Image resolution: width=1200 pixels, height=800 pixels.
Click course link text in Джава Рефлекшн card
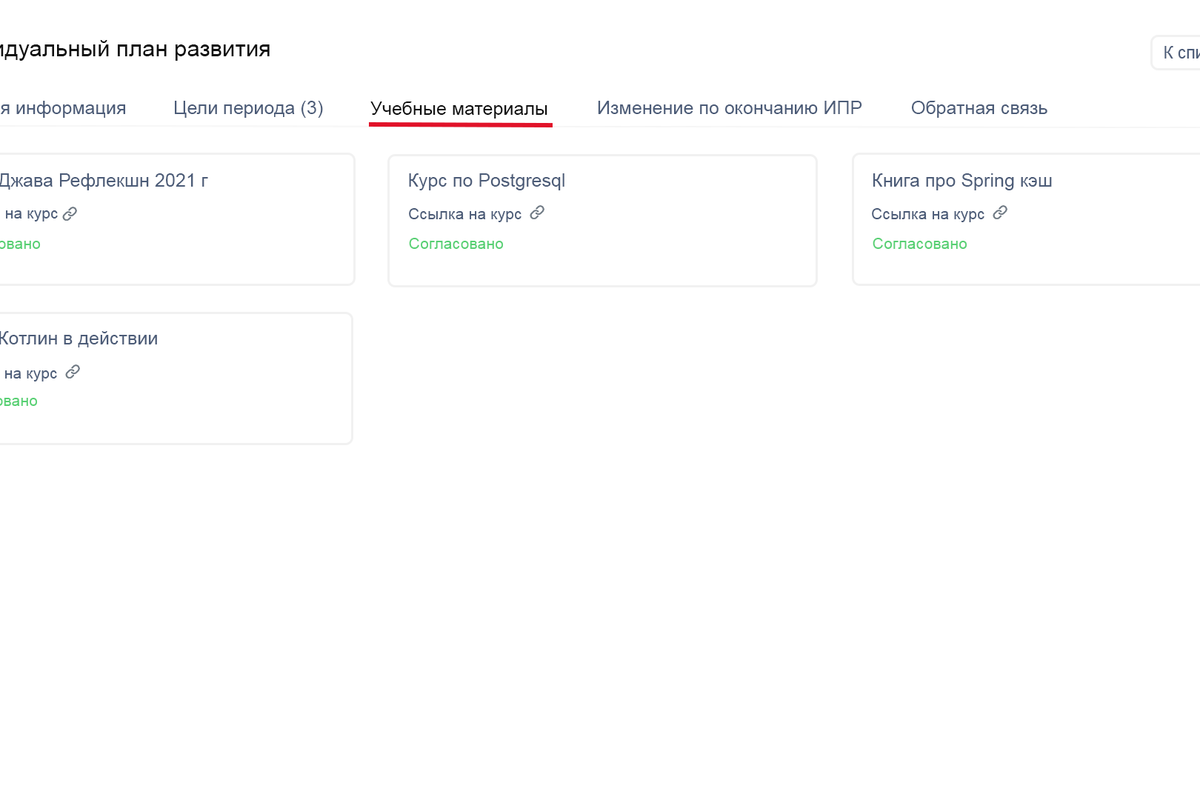click(30, 214)
